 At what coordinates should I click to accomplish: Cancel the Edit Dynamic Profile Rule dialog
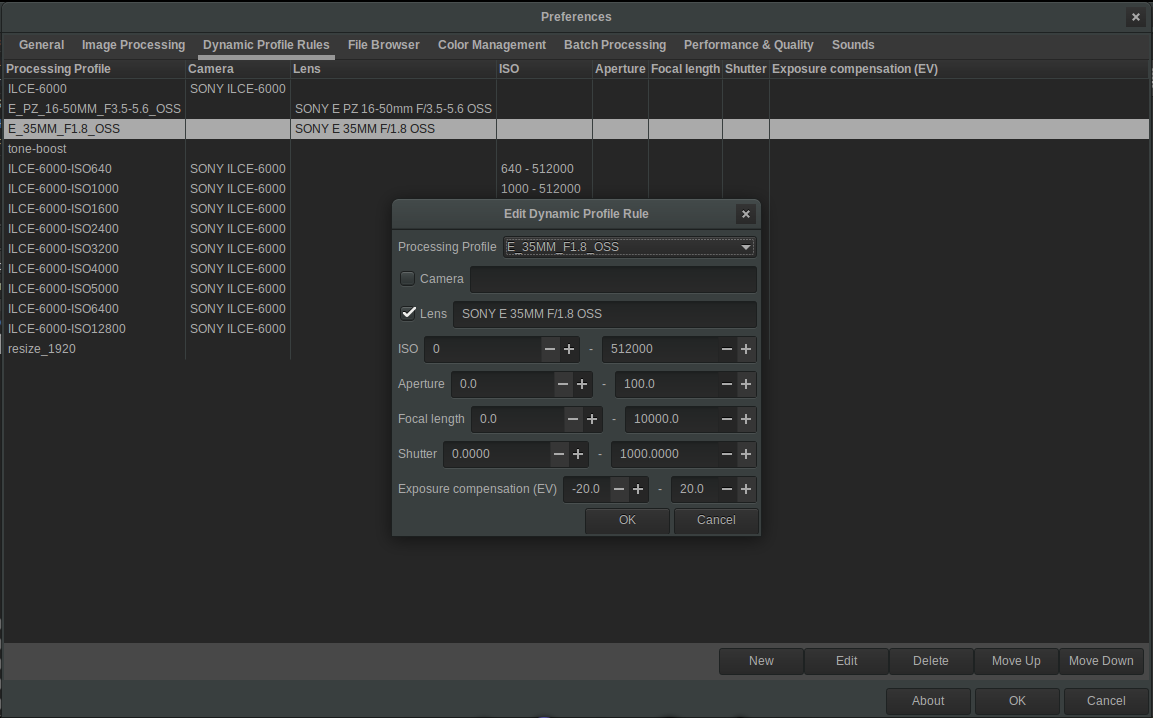(x=716, y=520)
